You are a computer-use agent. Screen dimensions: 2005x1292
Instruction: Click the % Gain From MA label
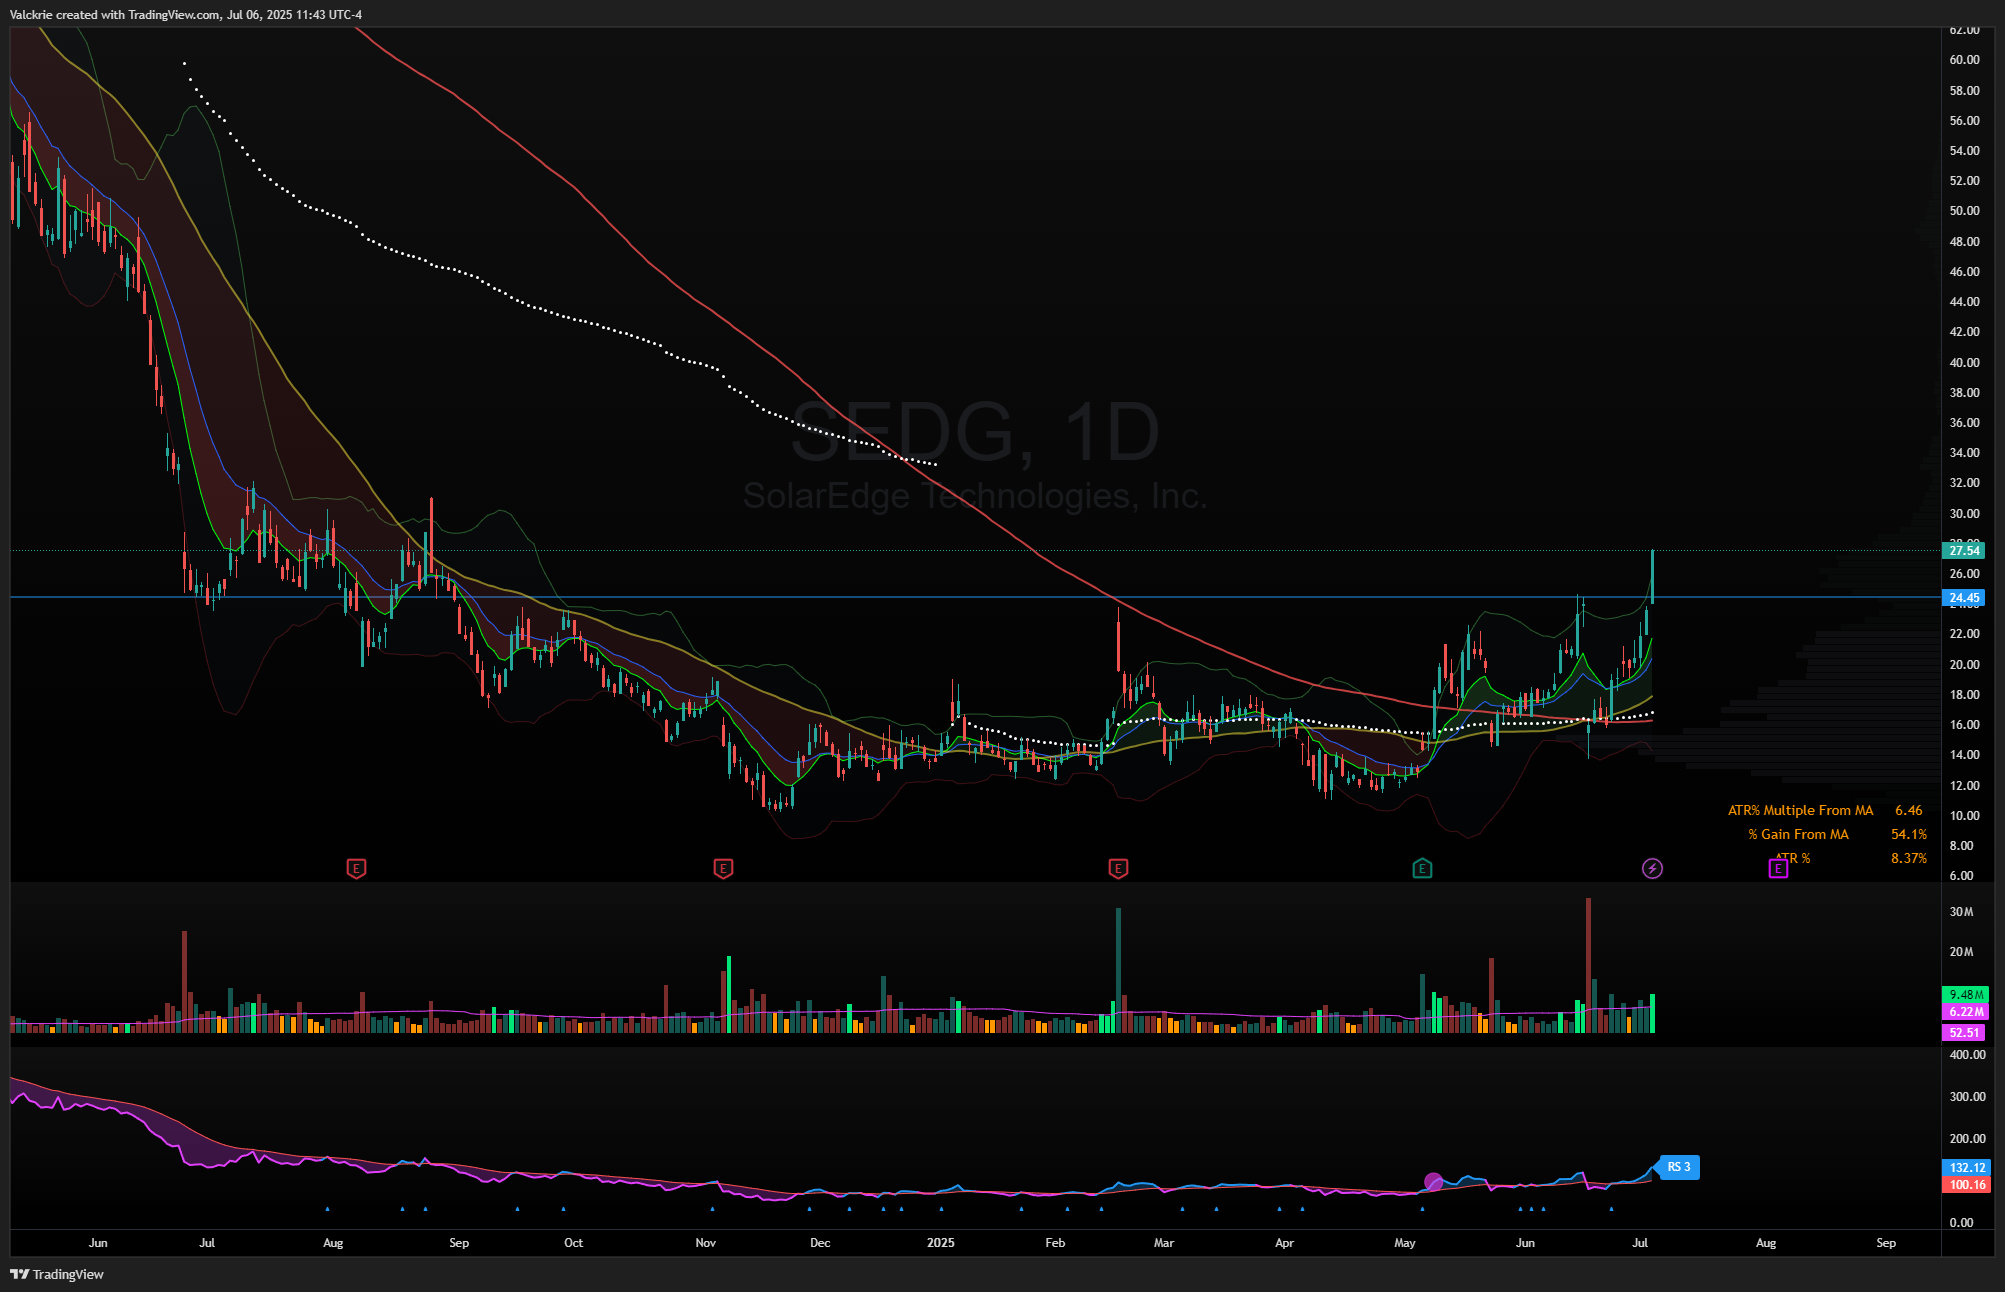coord(1798,834)
